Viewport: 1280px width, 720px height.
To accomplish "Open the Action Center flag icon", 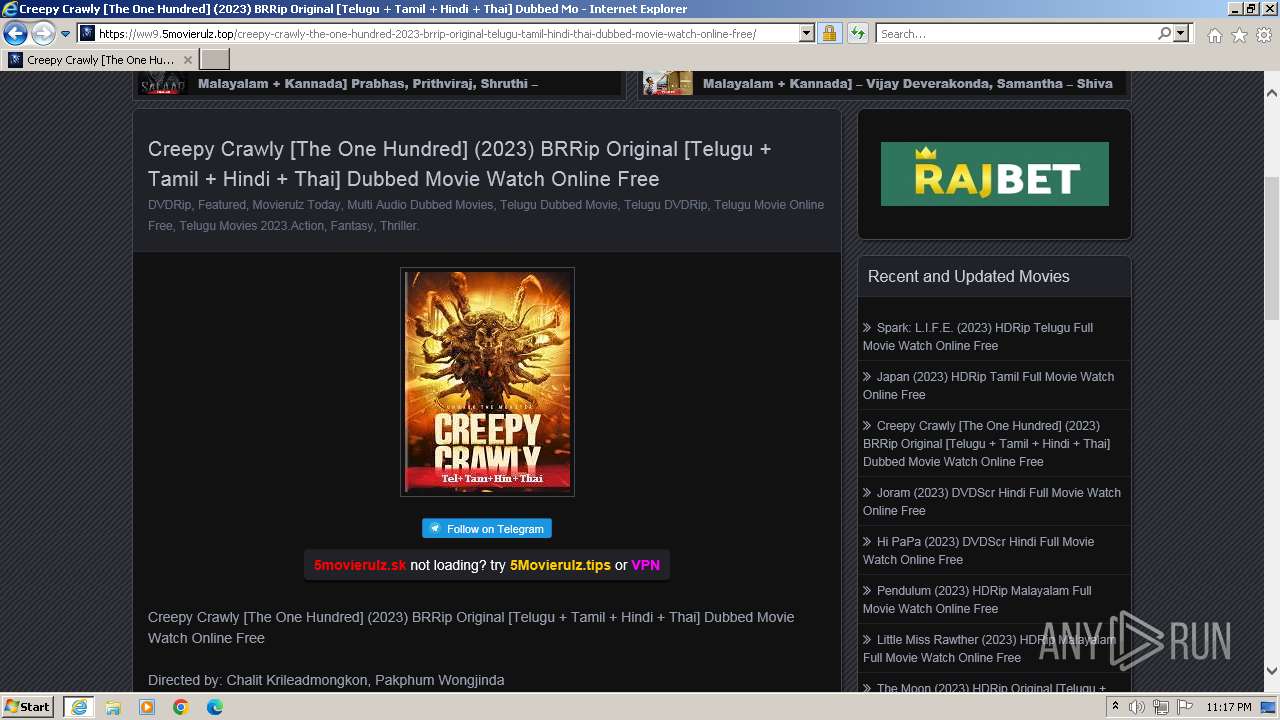I will pos(1183,707).
